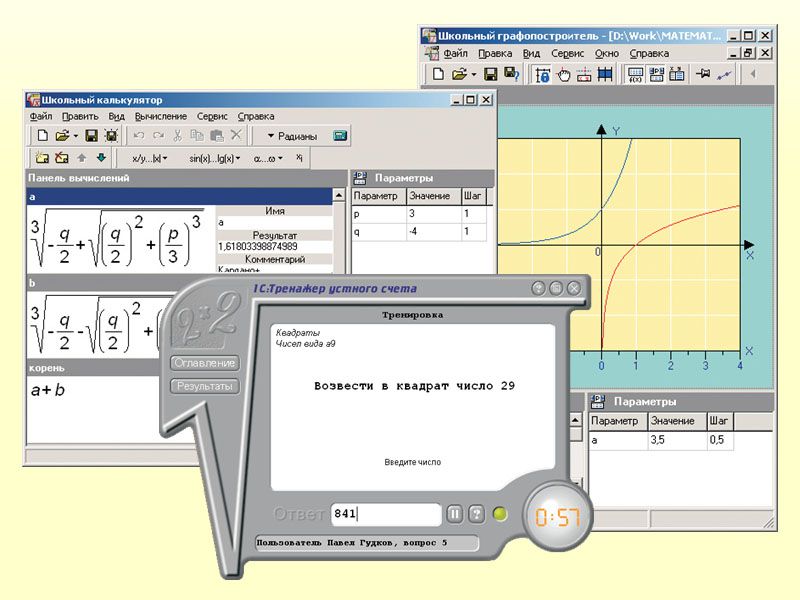Click the f(x) function list icon

635,74
